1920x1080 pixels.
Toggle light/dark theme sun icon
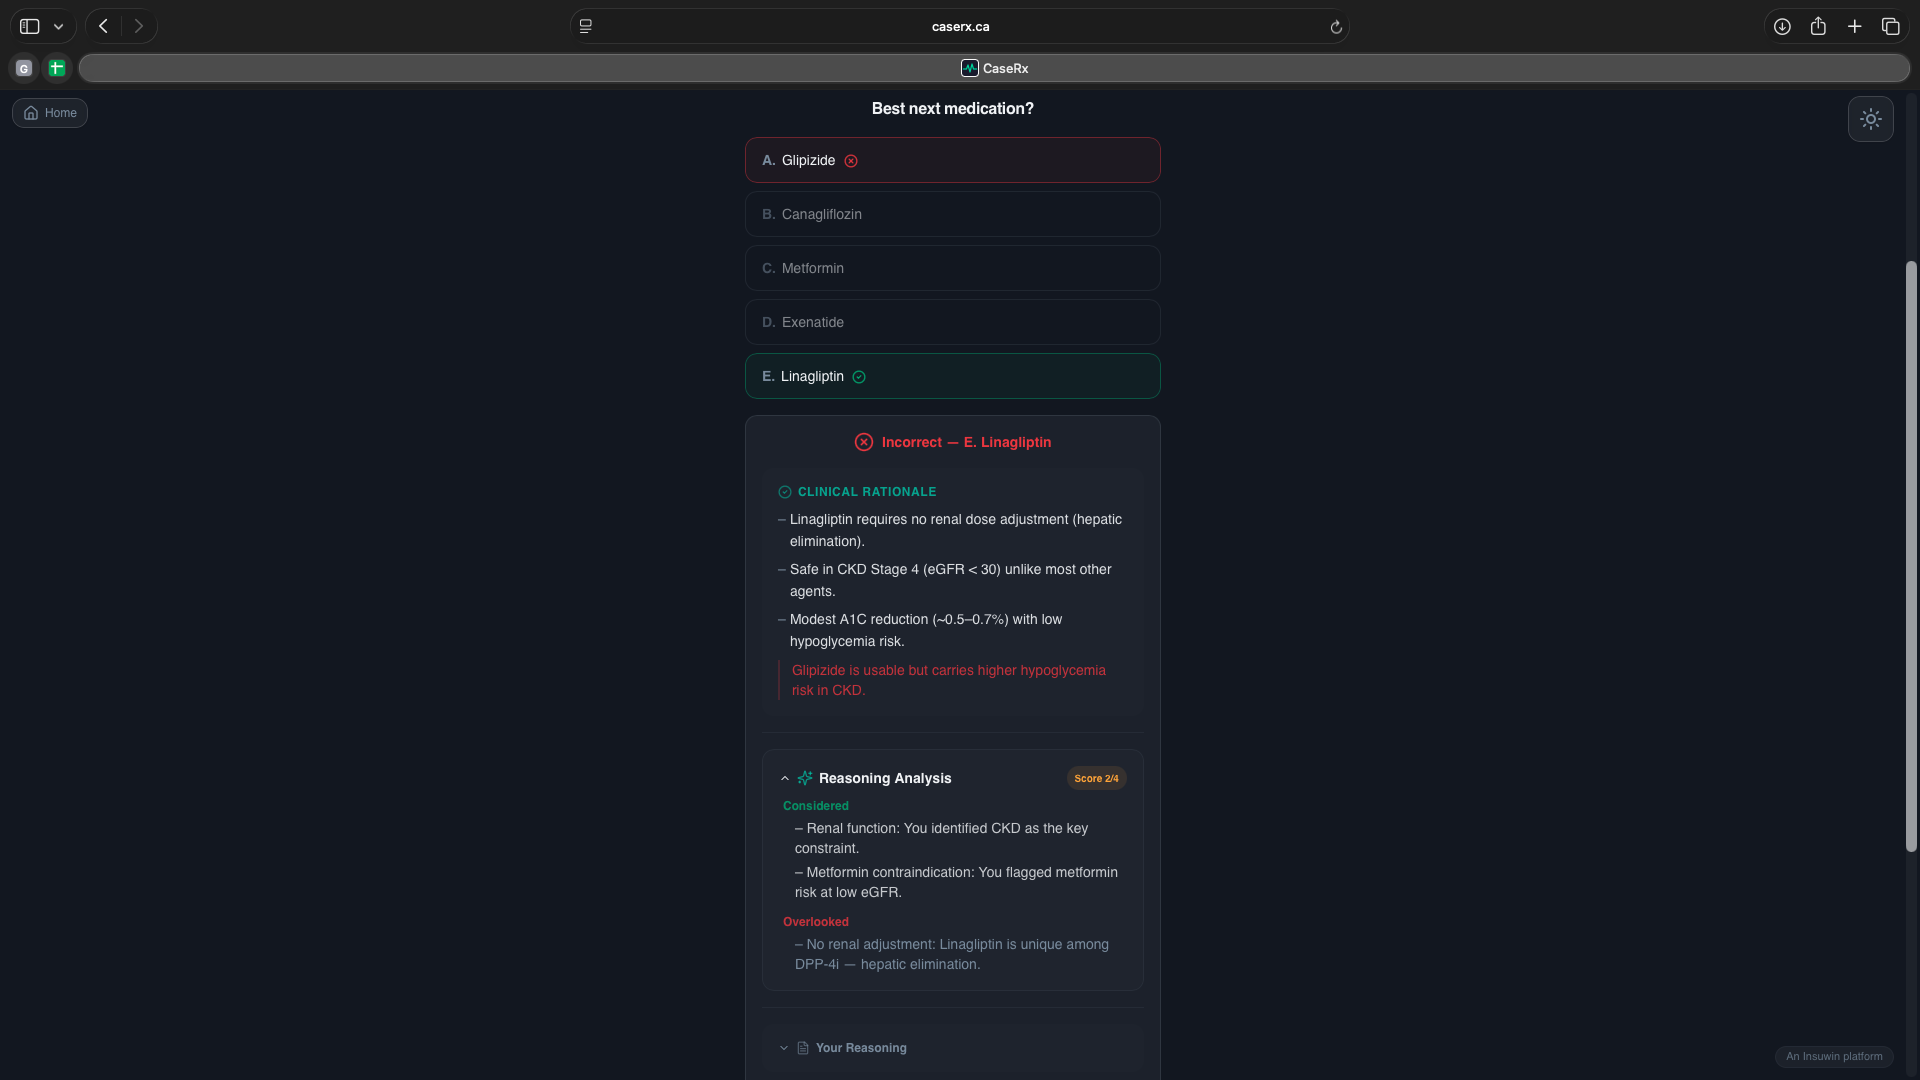click(1870, 119)
